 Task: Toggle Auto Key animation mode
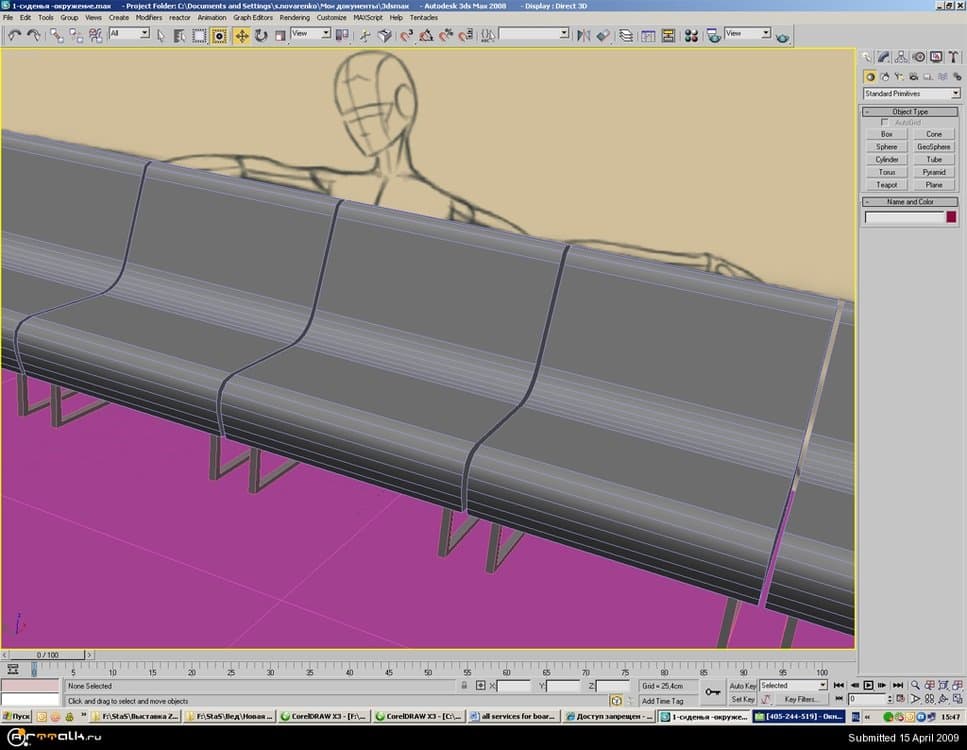click(742, 686)
